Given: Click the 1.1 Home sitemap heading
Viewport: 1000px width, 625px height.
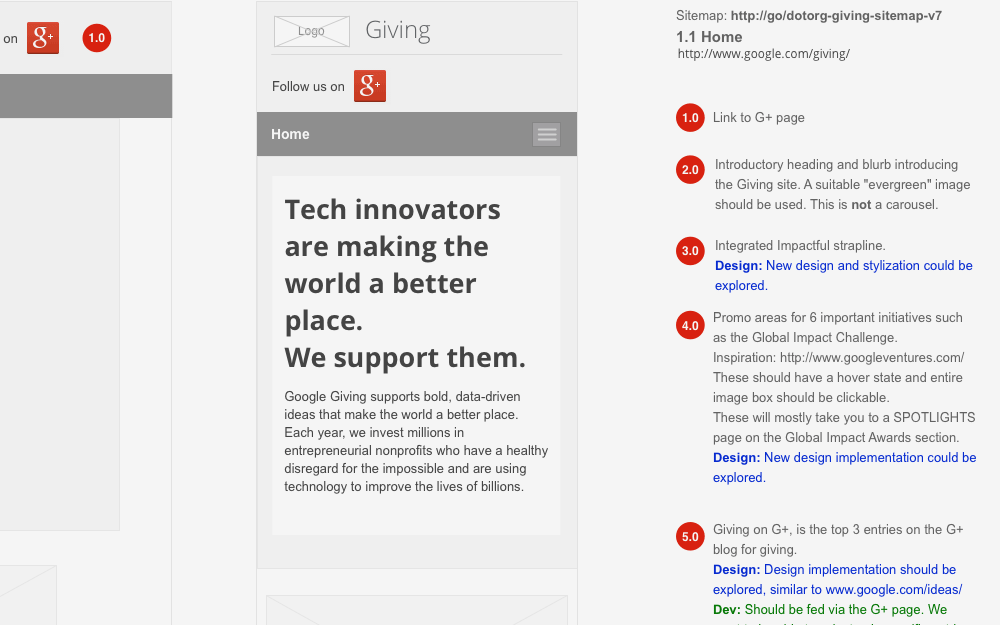Looking at the screenshot, I should 709,37.
